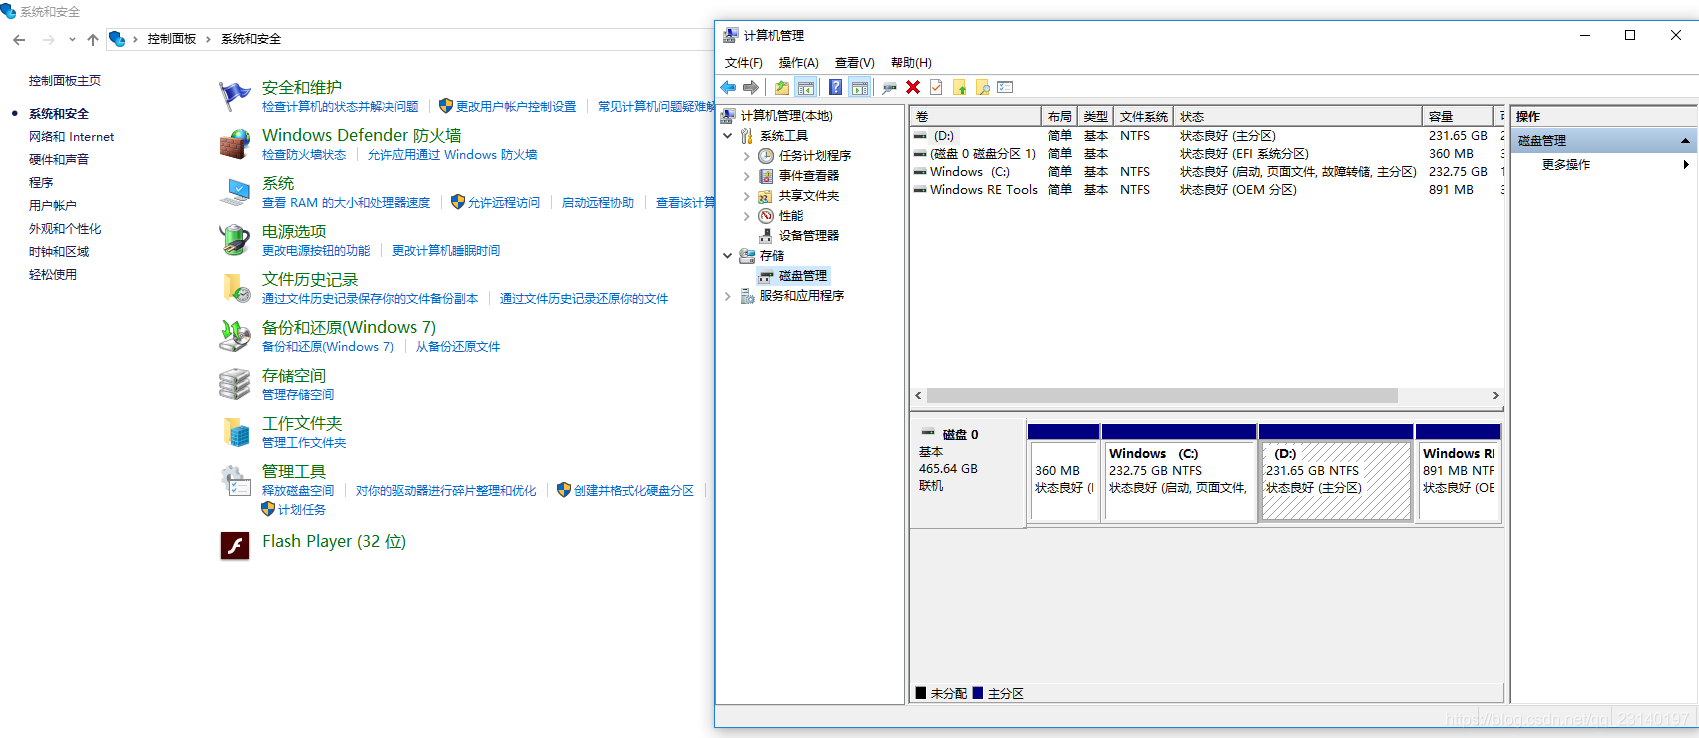Select Shared Folders (共享文件夹) tree node
Screen dimensions: 1699x738
click(808, 196)
